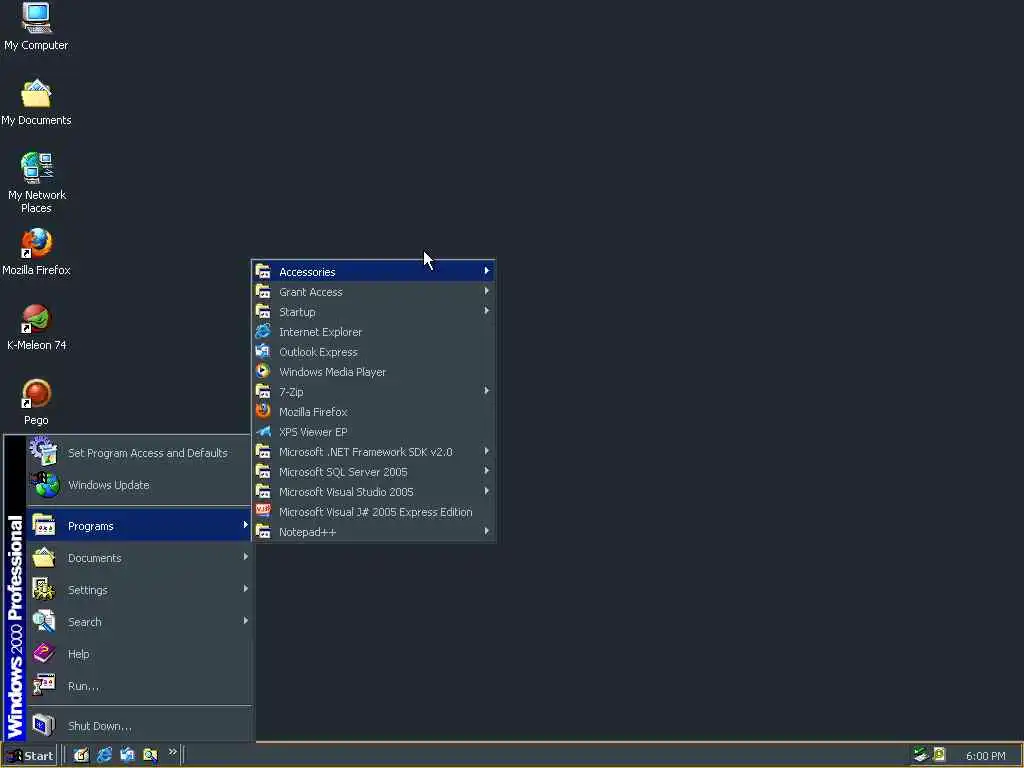Click the Set Program Access and Defaults icon
The height and width of the screenshot is (768, 1024).
pyautogui.click(x=44, y=451)
